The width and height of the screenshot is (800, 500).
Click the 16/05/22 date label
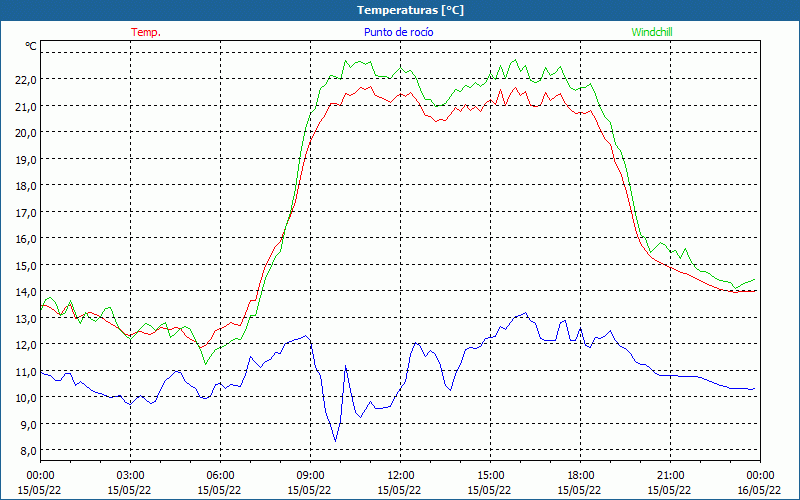point(759,490)
